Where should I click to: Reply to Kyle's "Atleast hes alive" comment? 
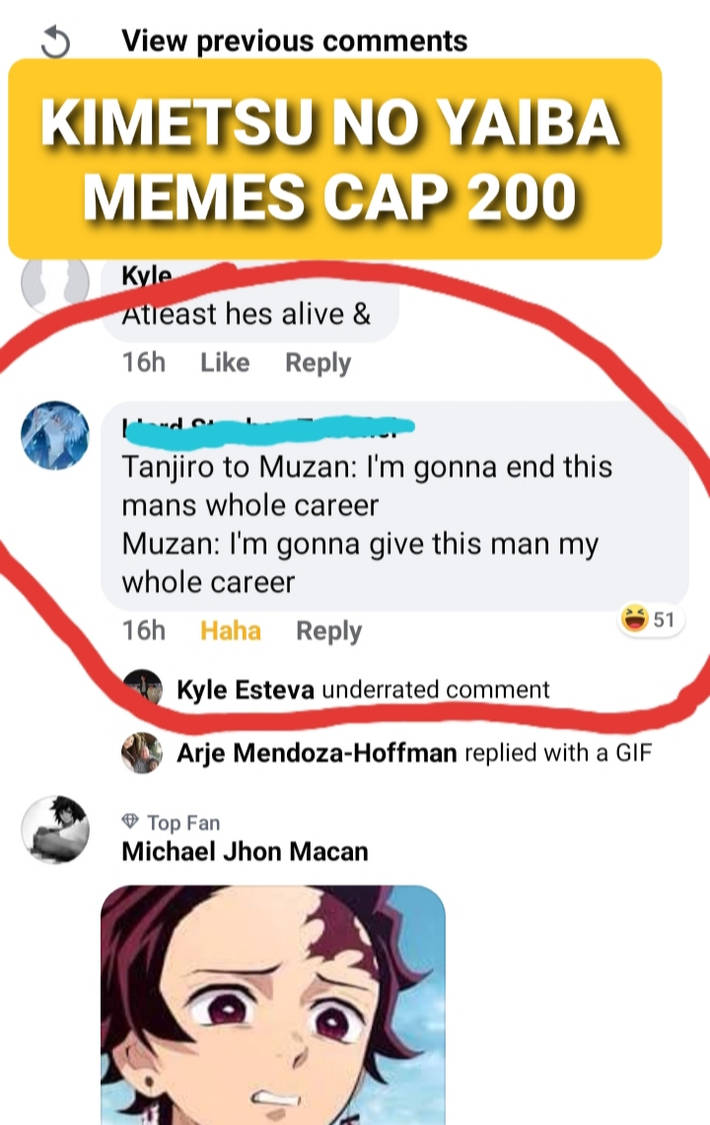click(x=318, y=362)
